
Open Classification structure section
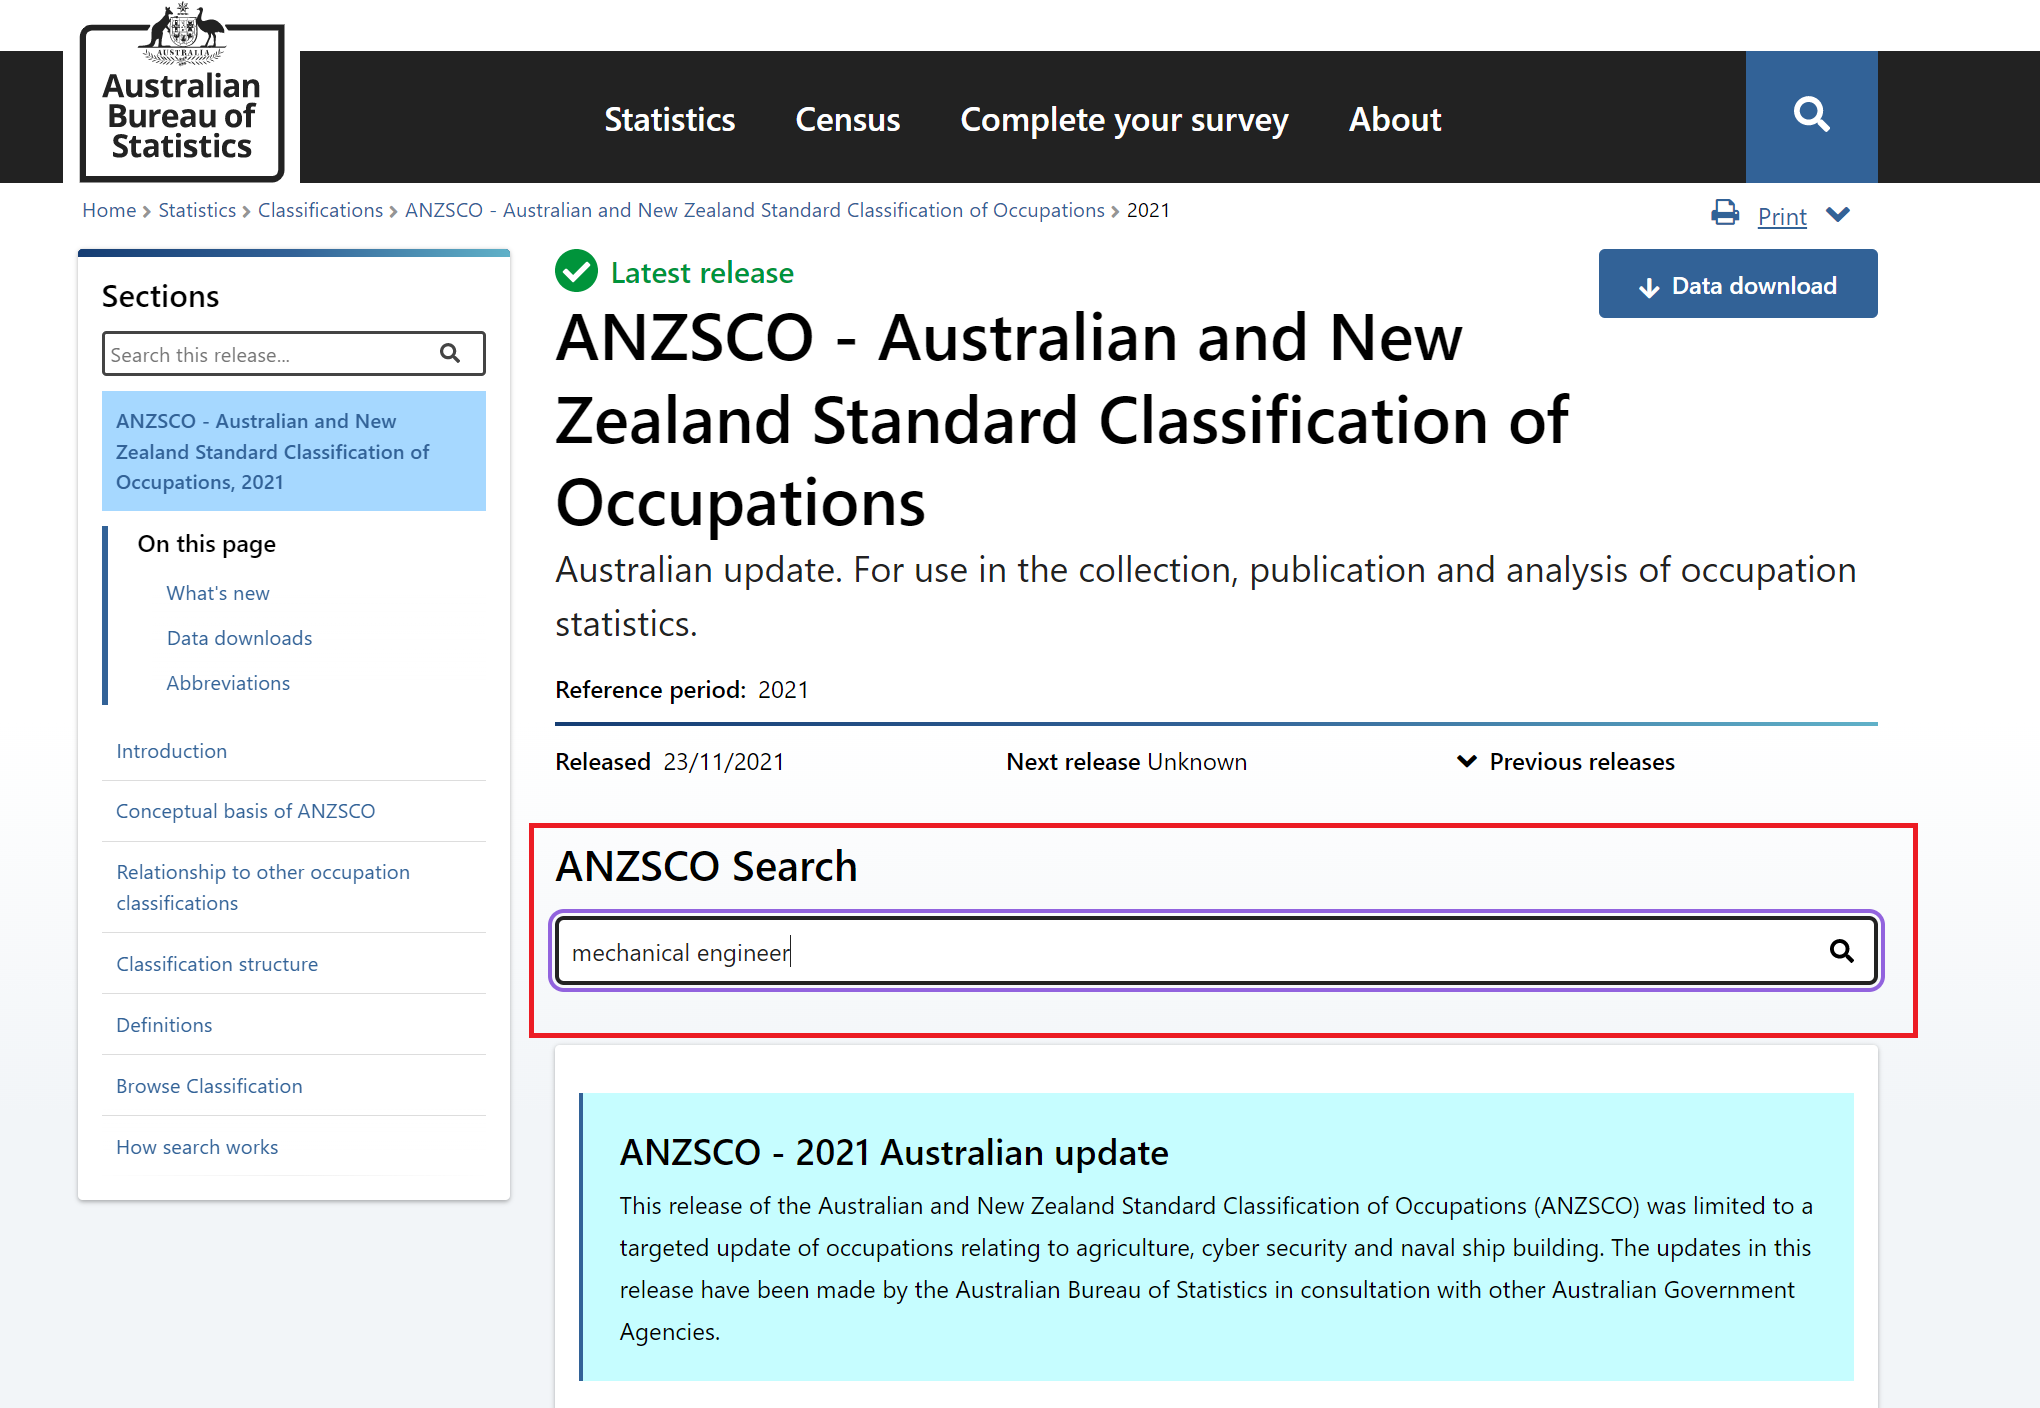pyautogui.click(x=217, y=964)
